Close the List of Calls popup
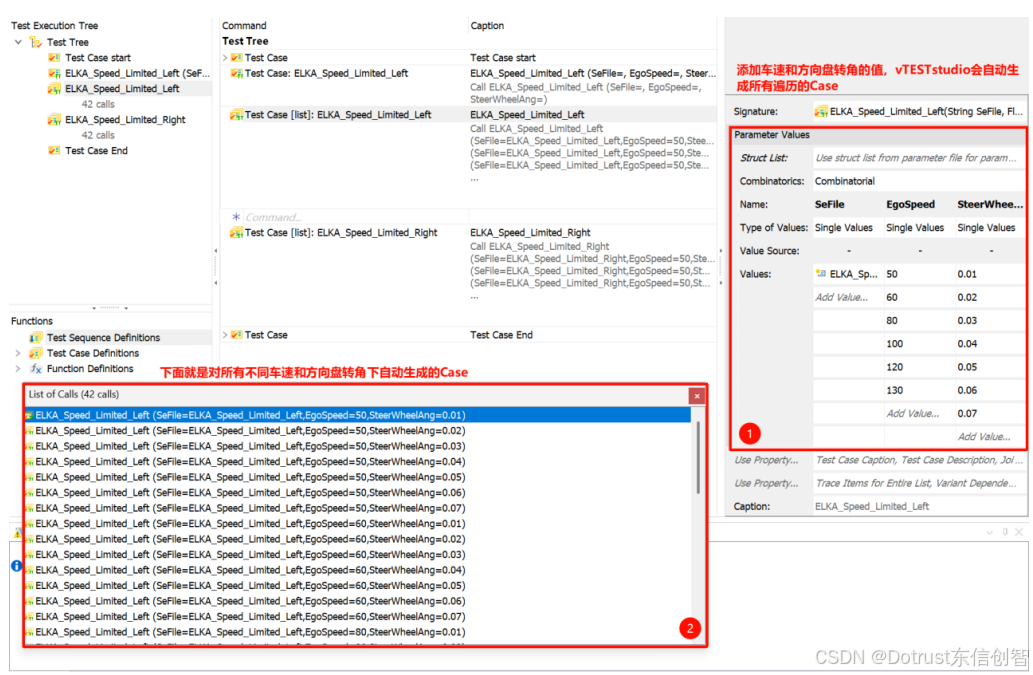Viewport: 1033px width, 675px height. 696,396
